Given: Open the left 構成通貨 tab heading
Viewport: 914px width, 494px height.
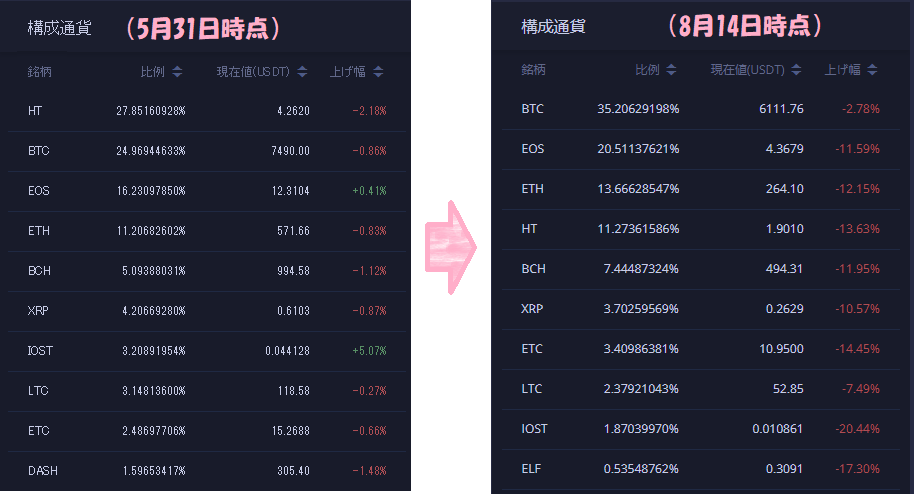Looking at the screenshot, I should pyautogui.click(x=59, y=28).
